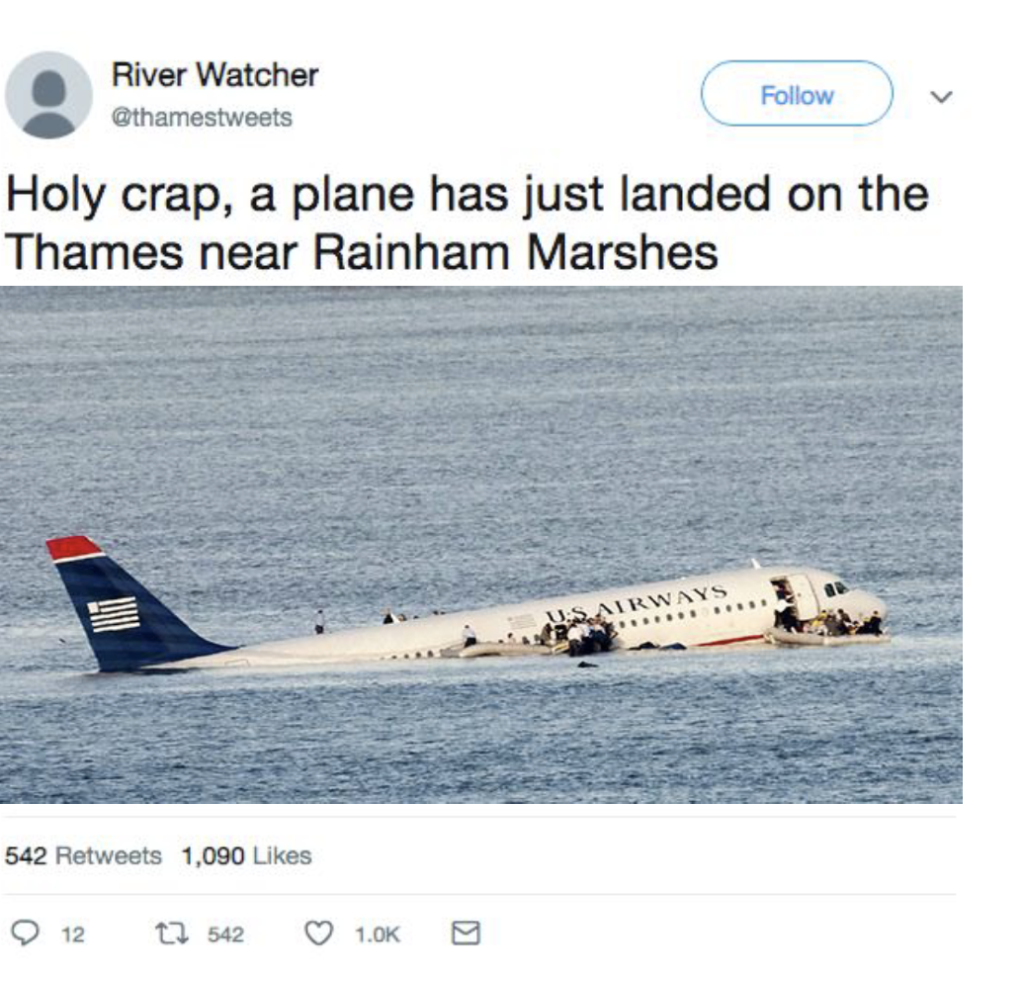Click the tweet text about the Thames
1024x981 pixels.
click(467, 223)
